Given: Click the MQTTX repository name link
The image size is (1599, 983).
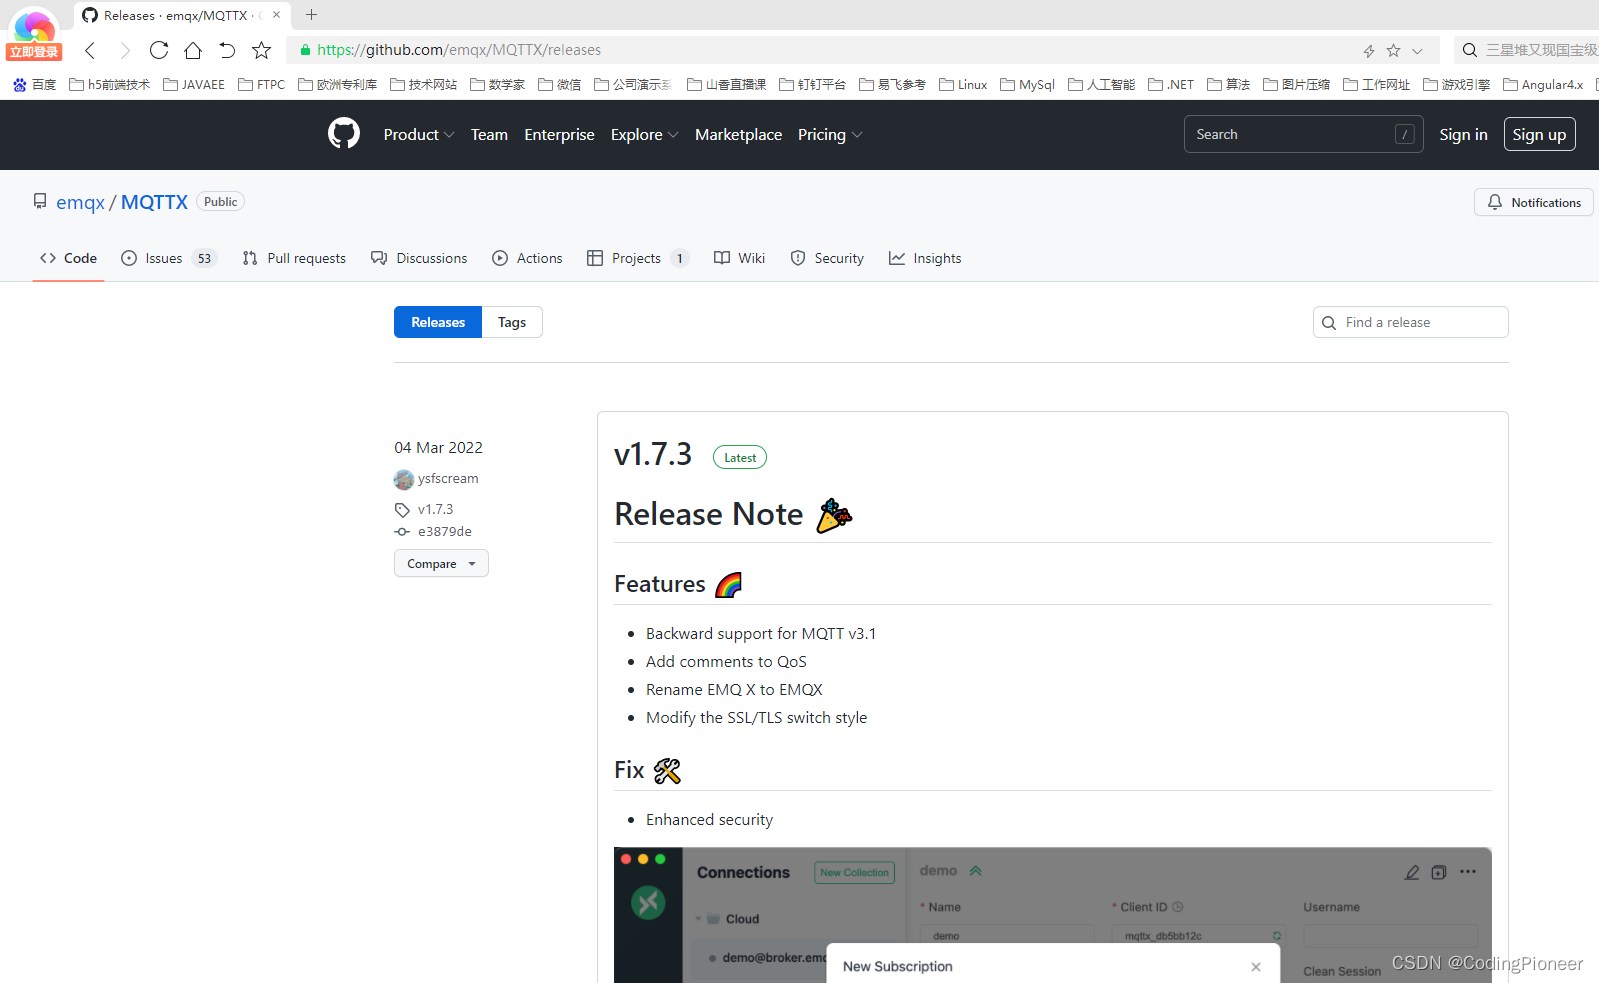Looking at the screenshot, I should (154, 202).
